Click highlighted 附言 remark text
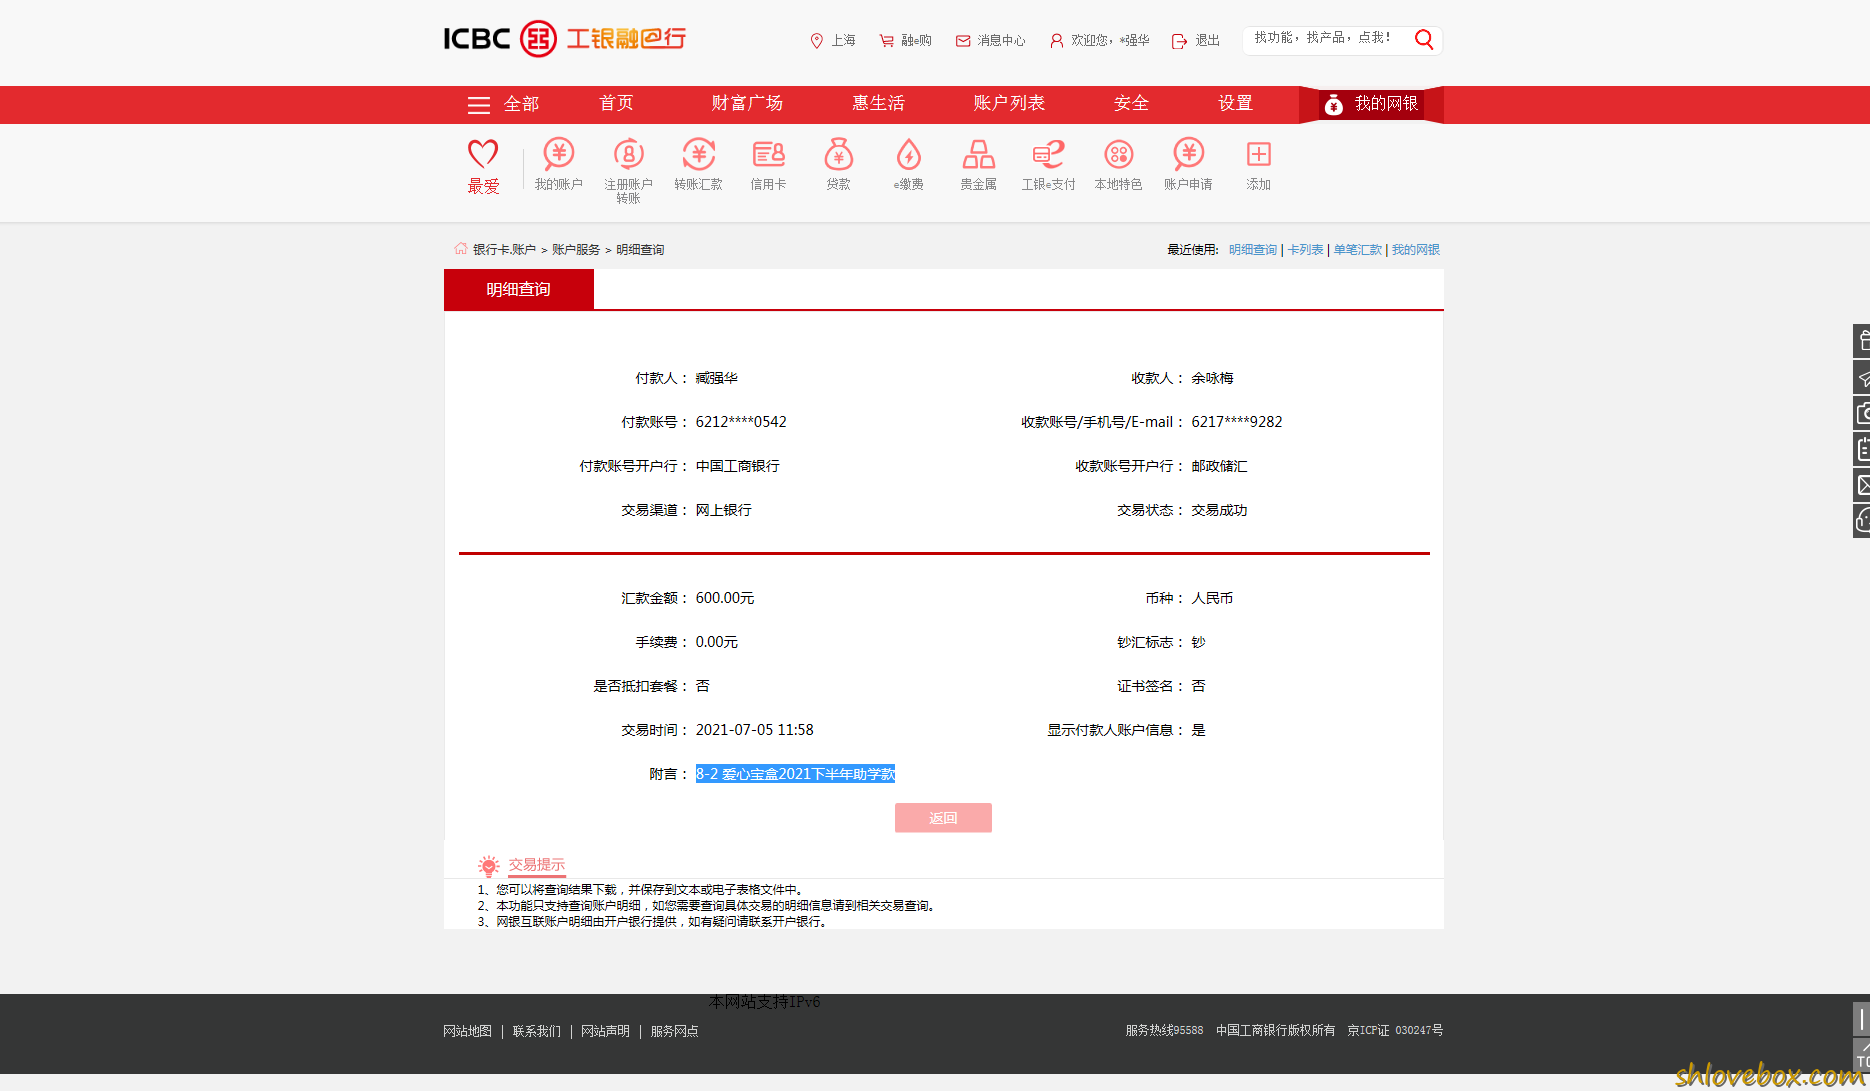 [795, 774]
